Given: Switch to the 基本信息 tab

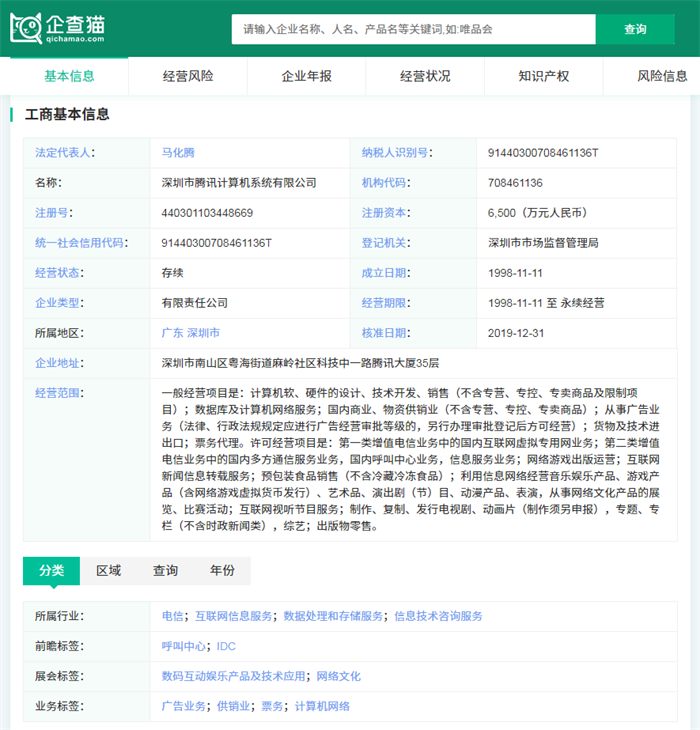Looking at the screenshot, I should click(69, 76).
